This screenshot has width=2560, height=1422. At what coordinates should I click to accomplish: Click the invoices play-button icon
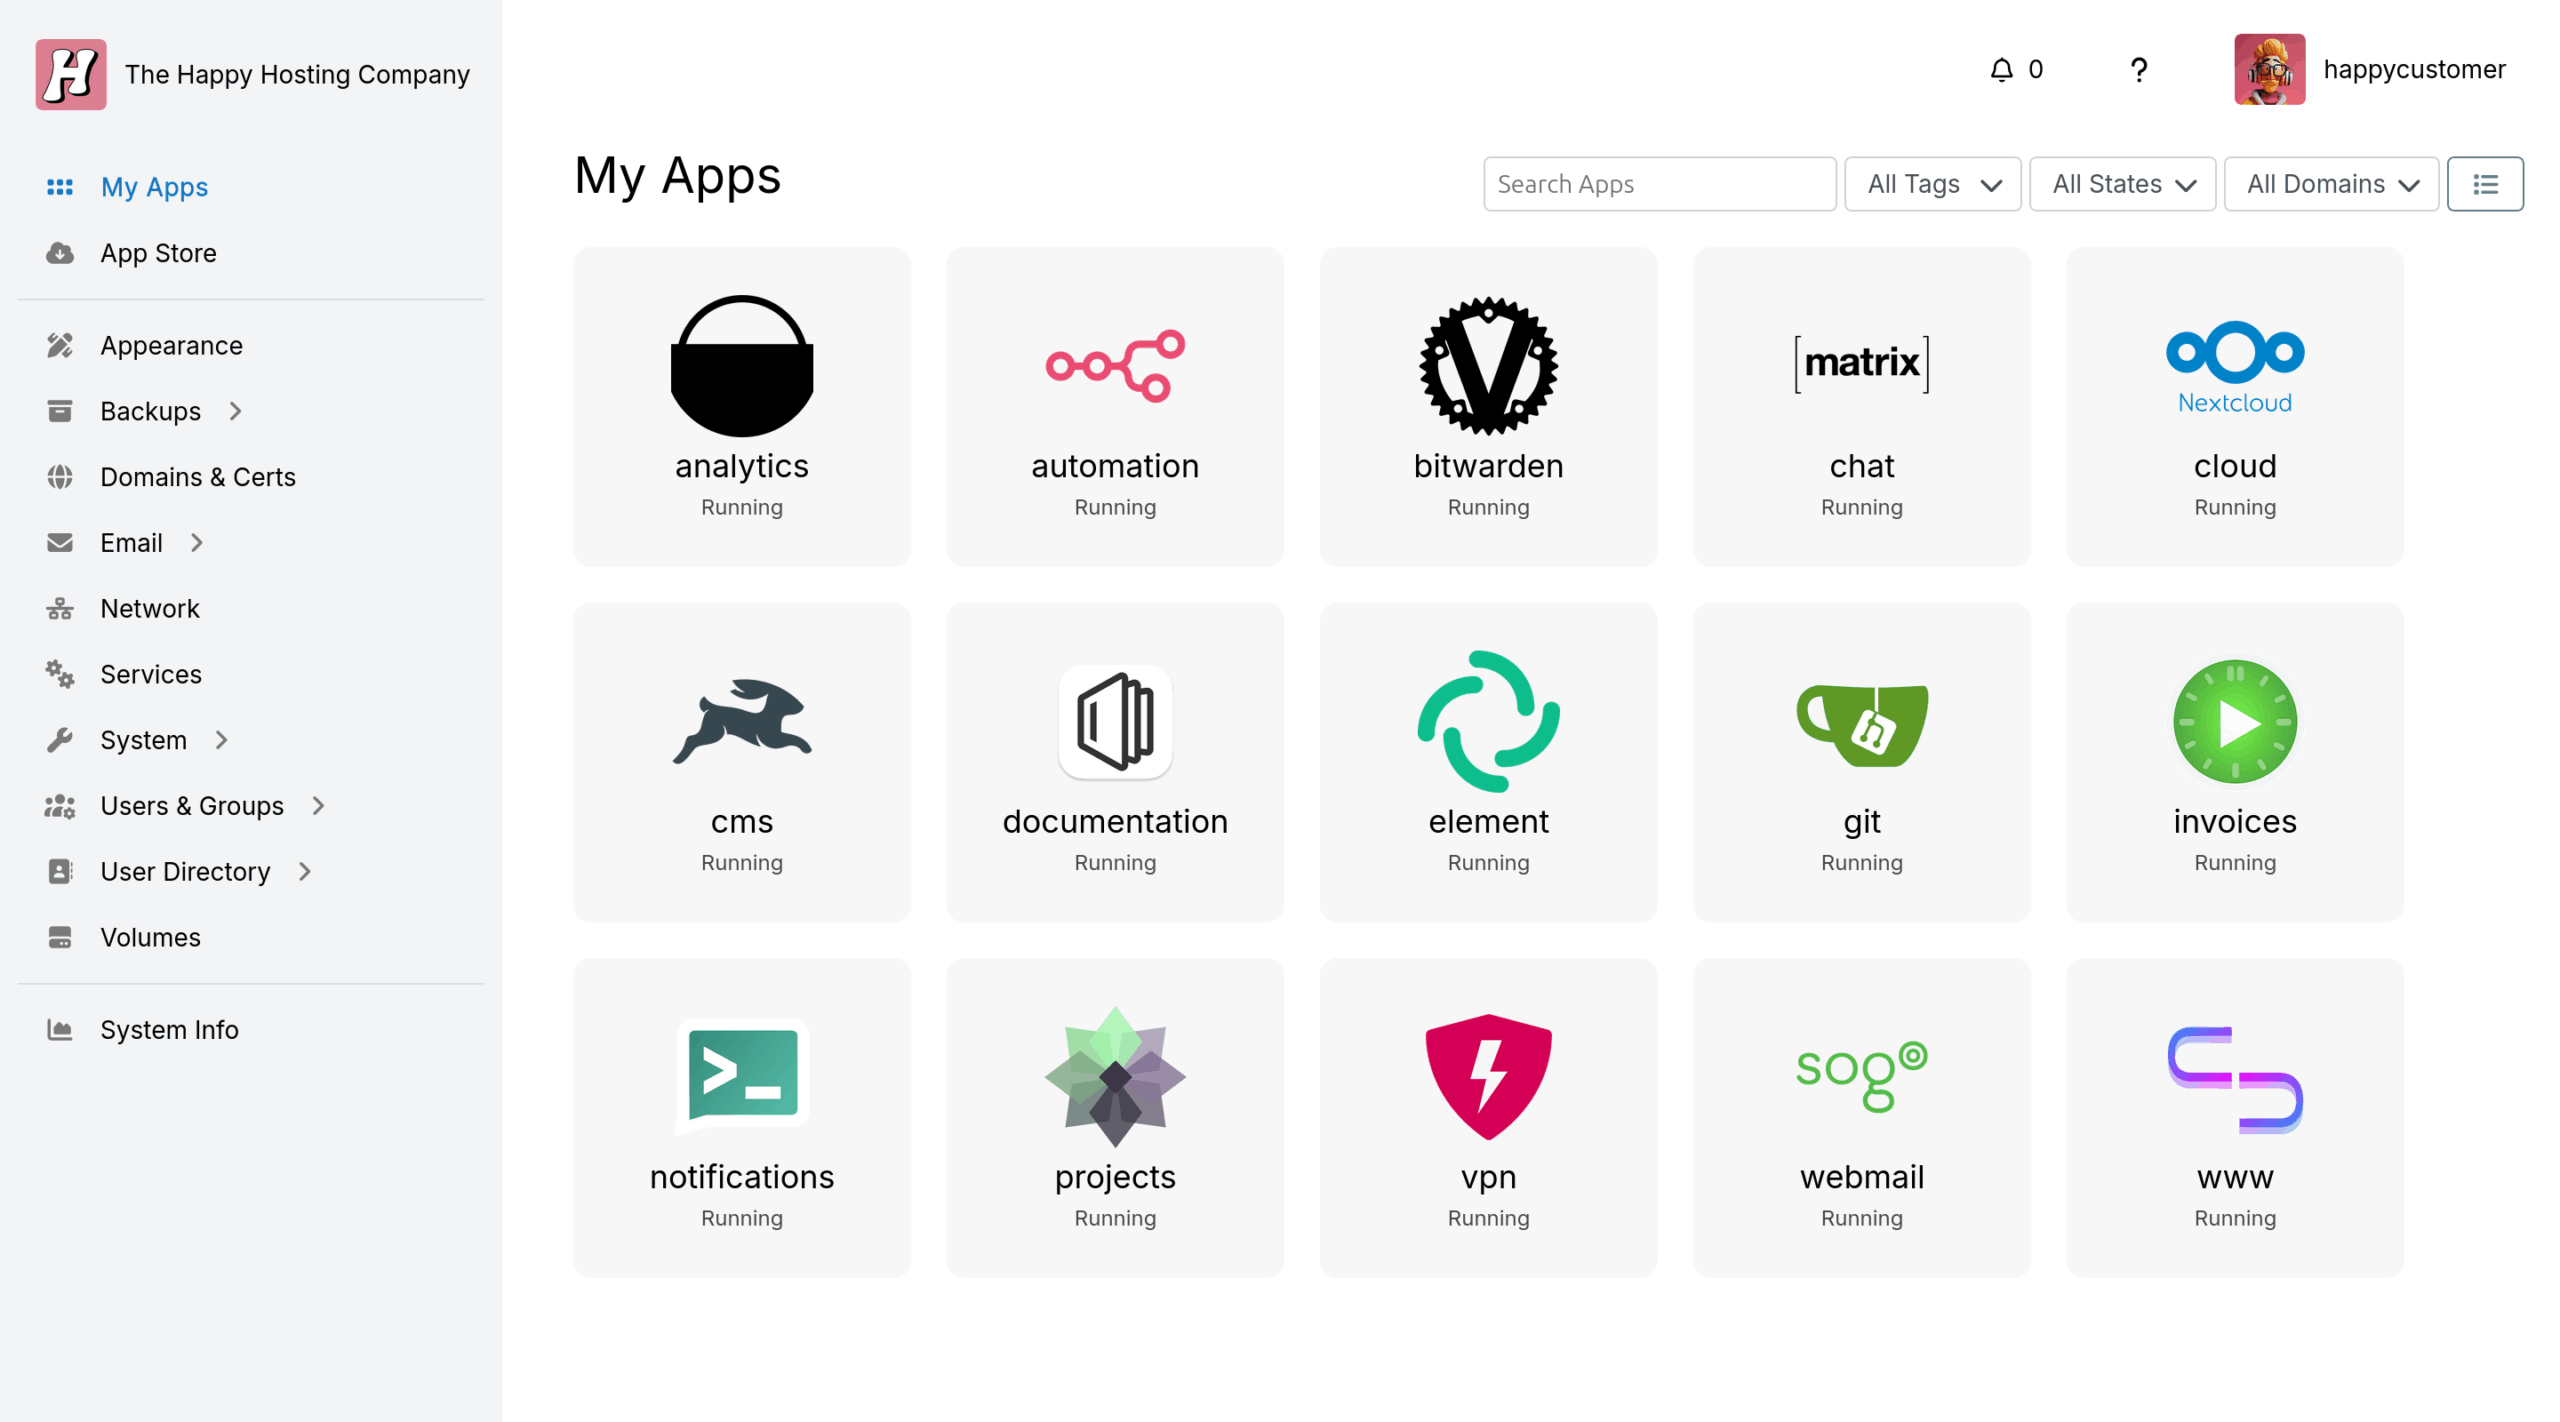[x=2233, y=721]
